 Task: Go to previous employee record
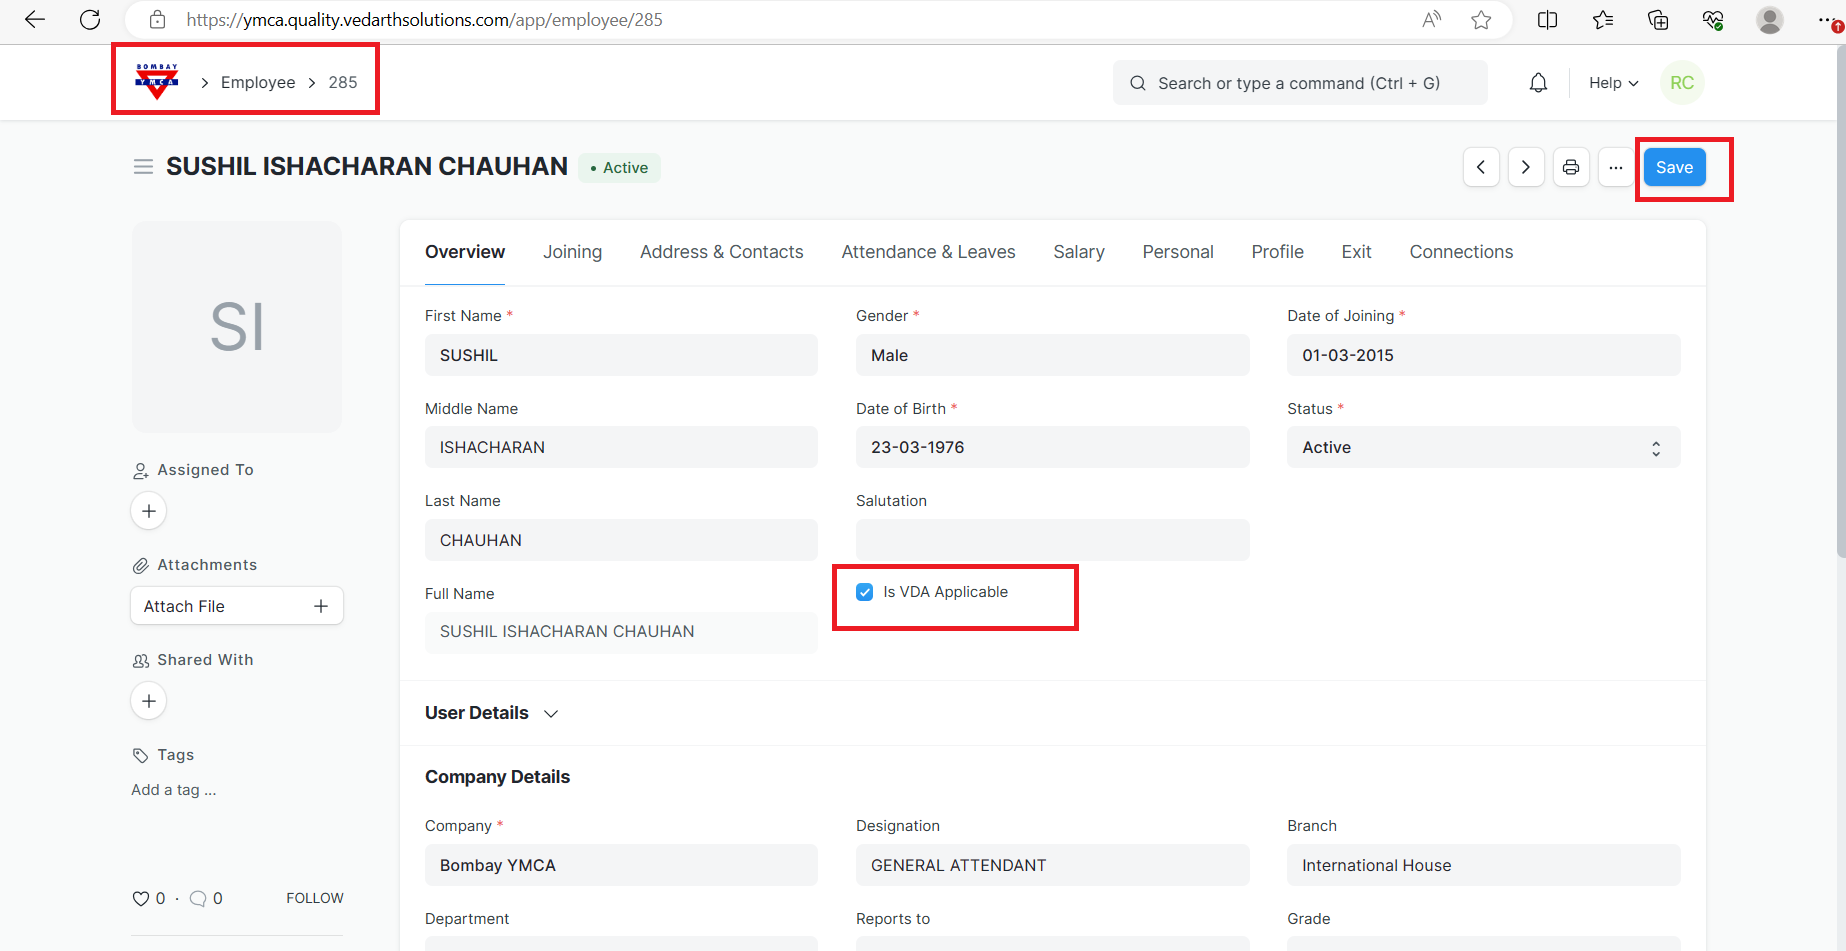(1481, 167)
